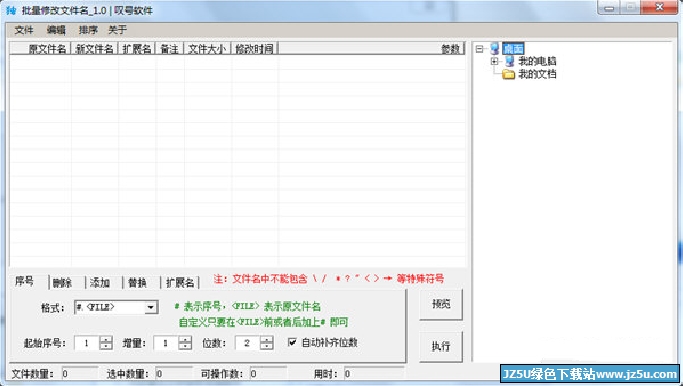
Task: Minimize the 批量修改文件名 window
Action: point(609,8)
